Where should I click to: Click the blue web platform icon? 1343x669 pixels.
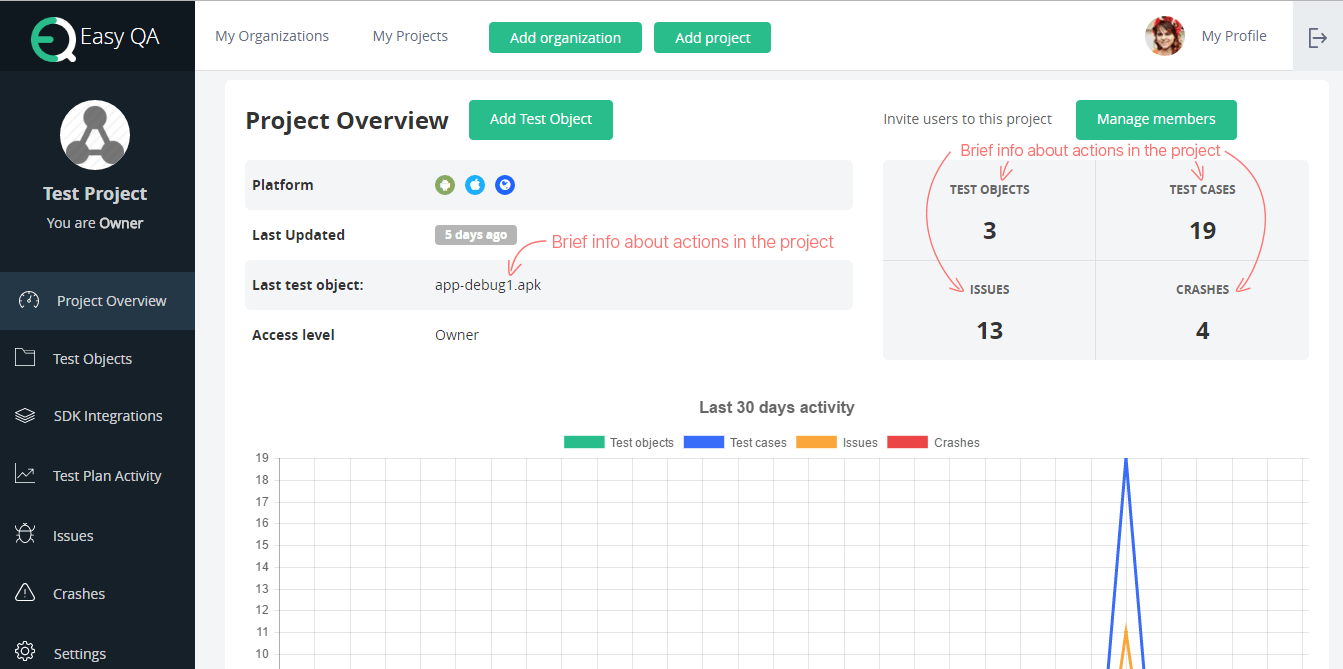point(505,185)
